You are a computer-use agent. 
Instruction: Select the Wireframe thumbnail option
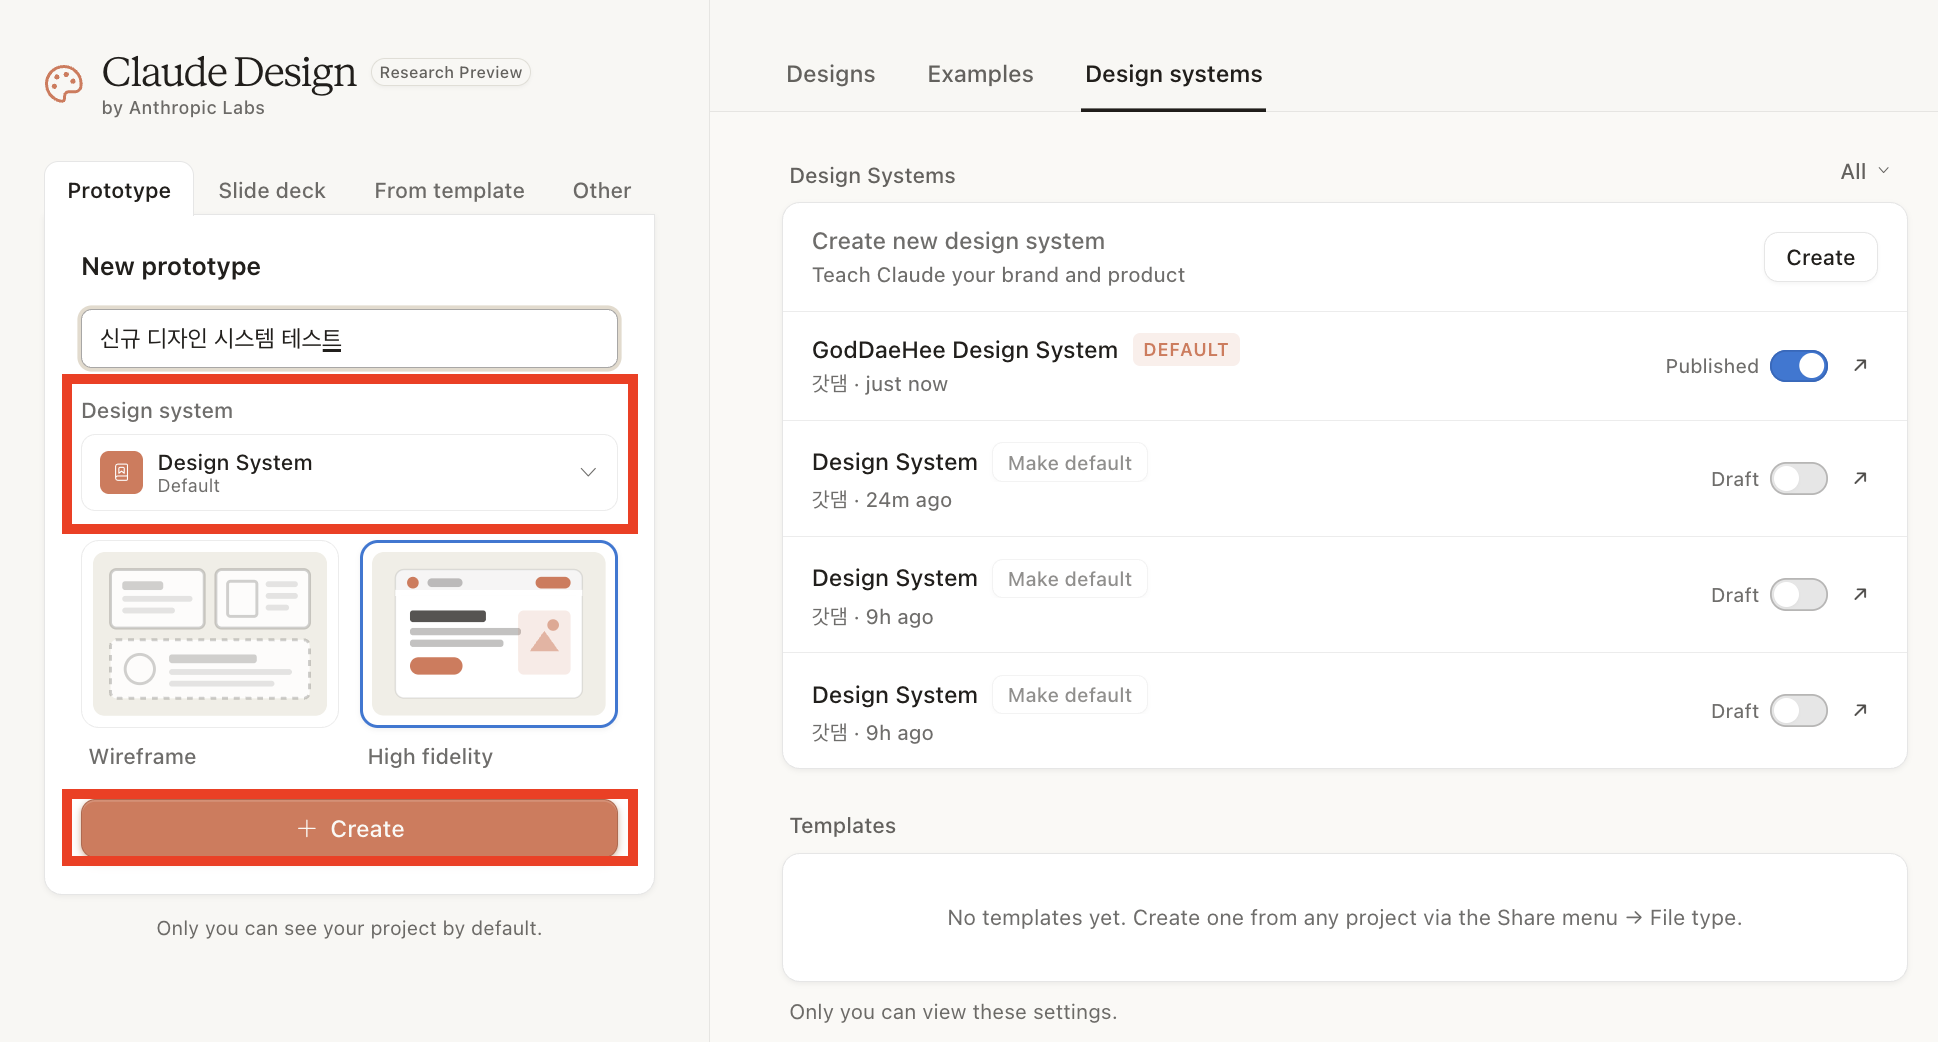click(x=210, y=634)
